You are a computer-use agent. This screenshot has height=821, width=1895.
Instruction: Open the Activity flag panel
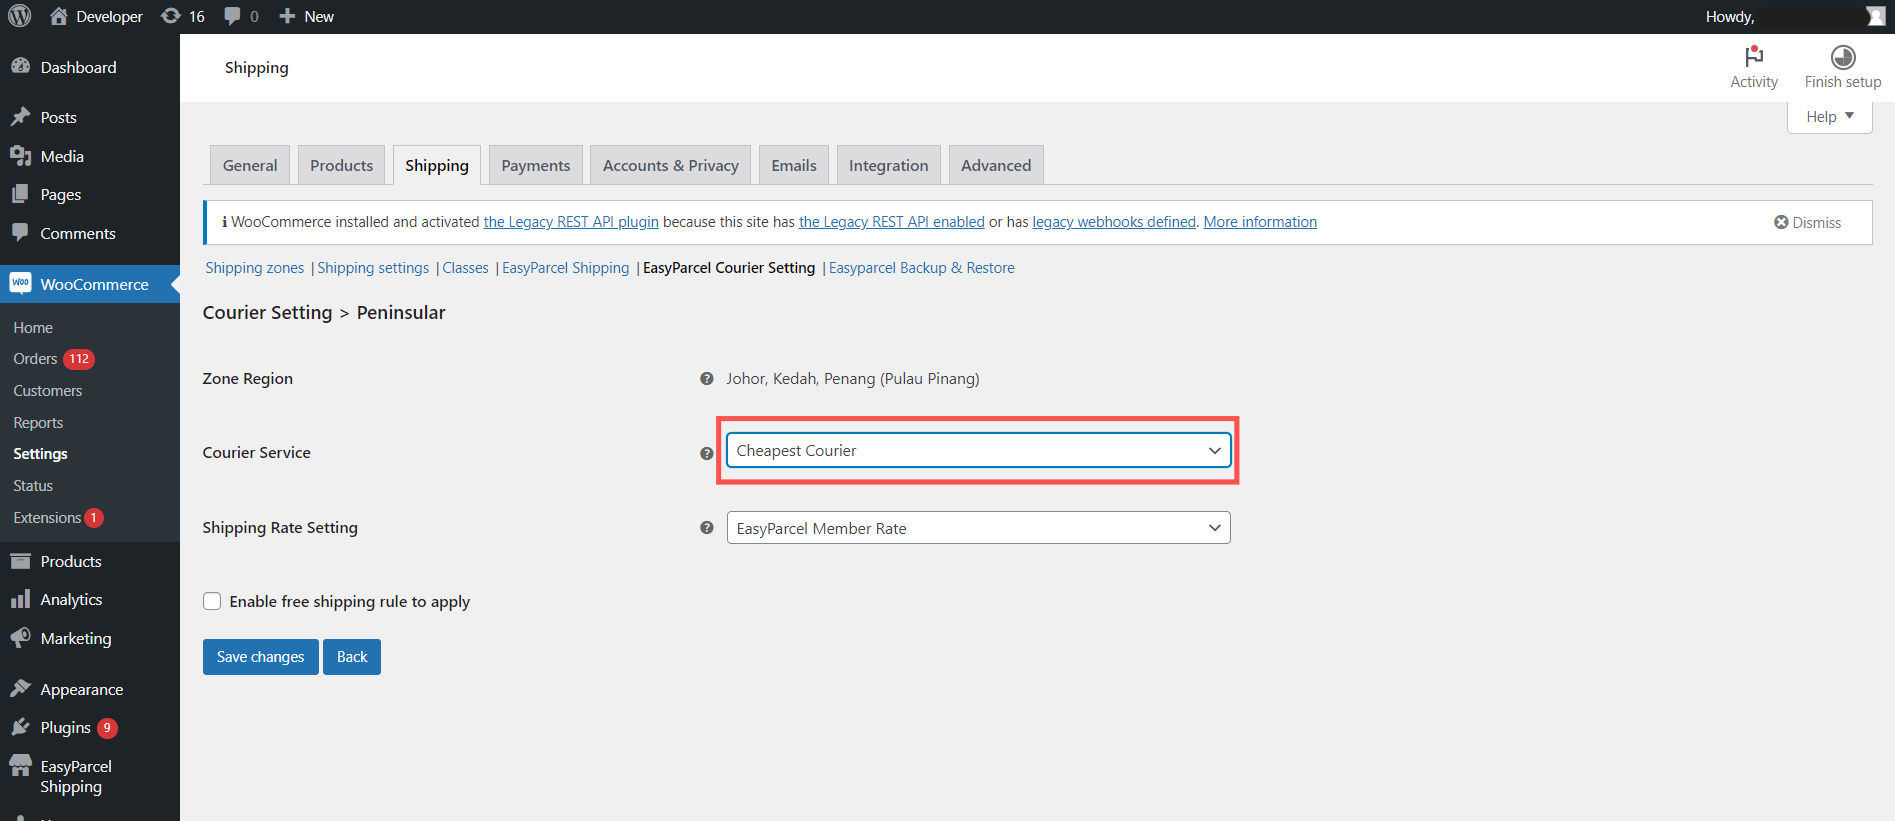1754,67
